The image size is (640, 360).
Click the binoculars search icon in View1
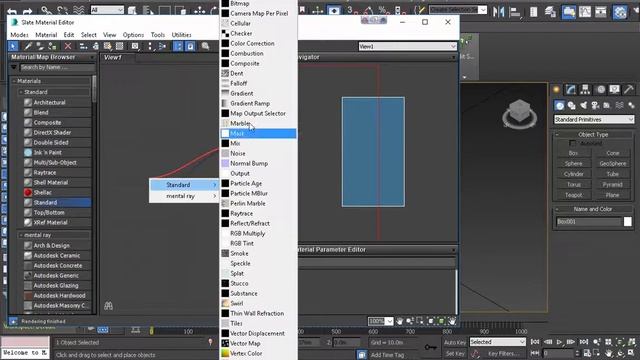(108, 305)
